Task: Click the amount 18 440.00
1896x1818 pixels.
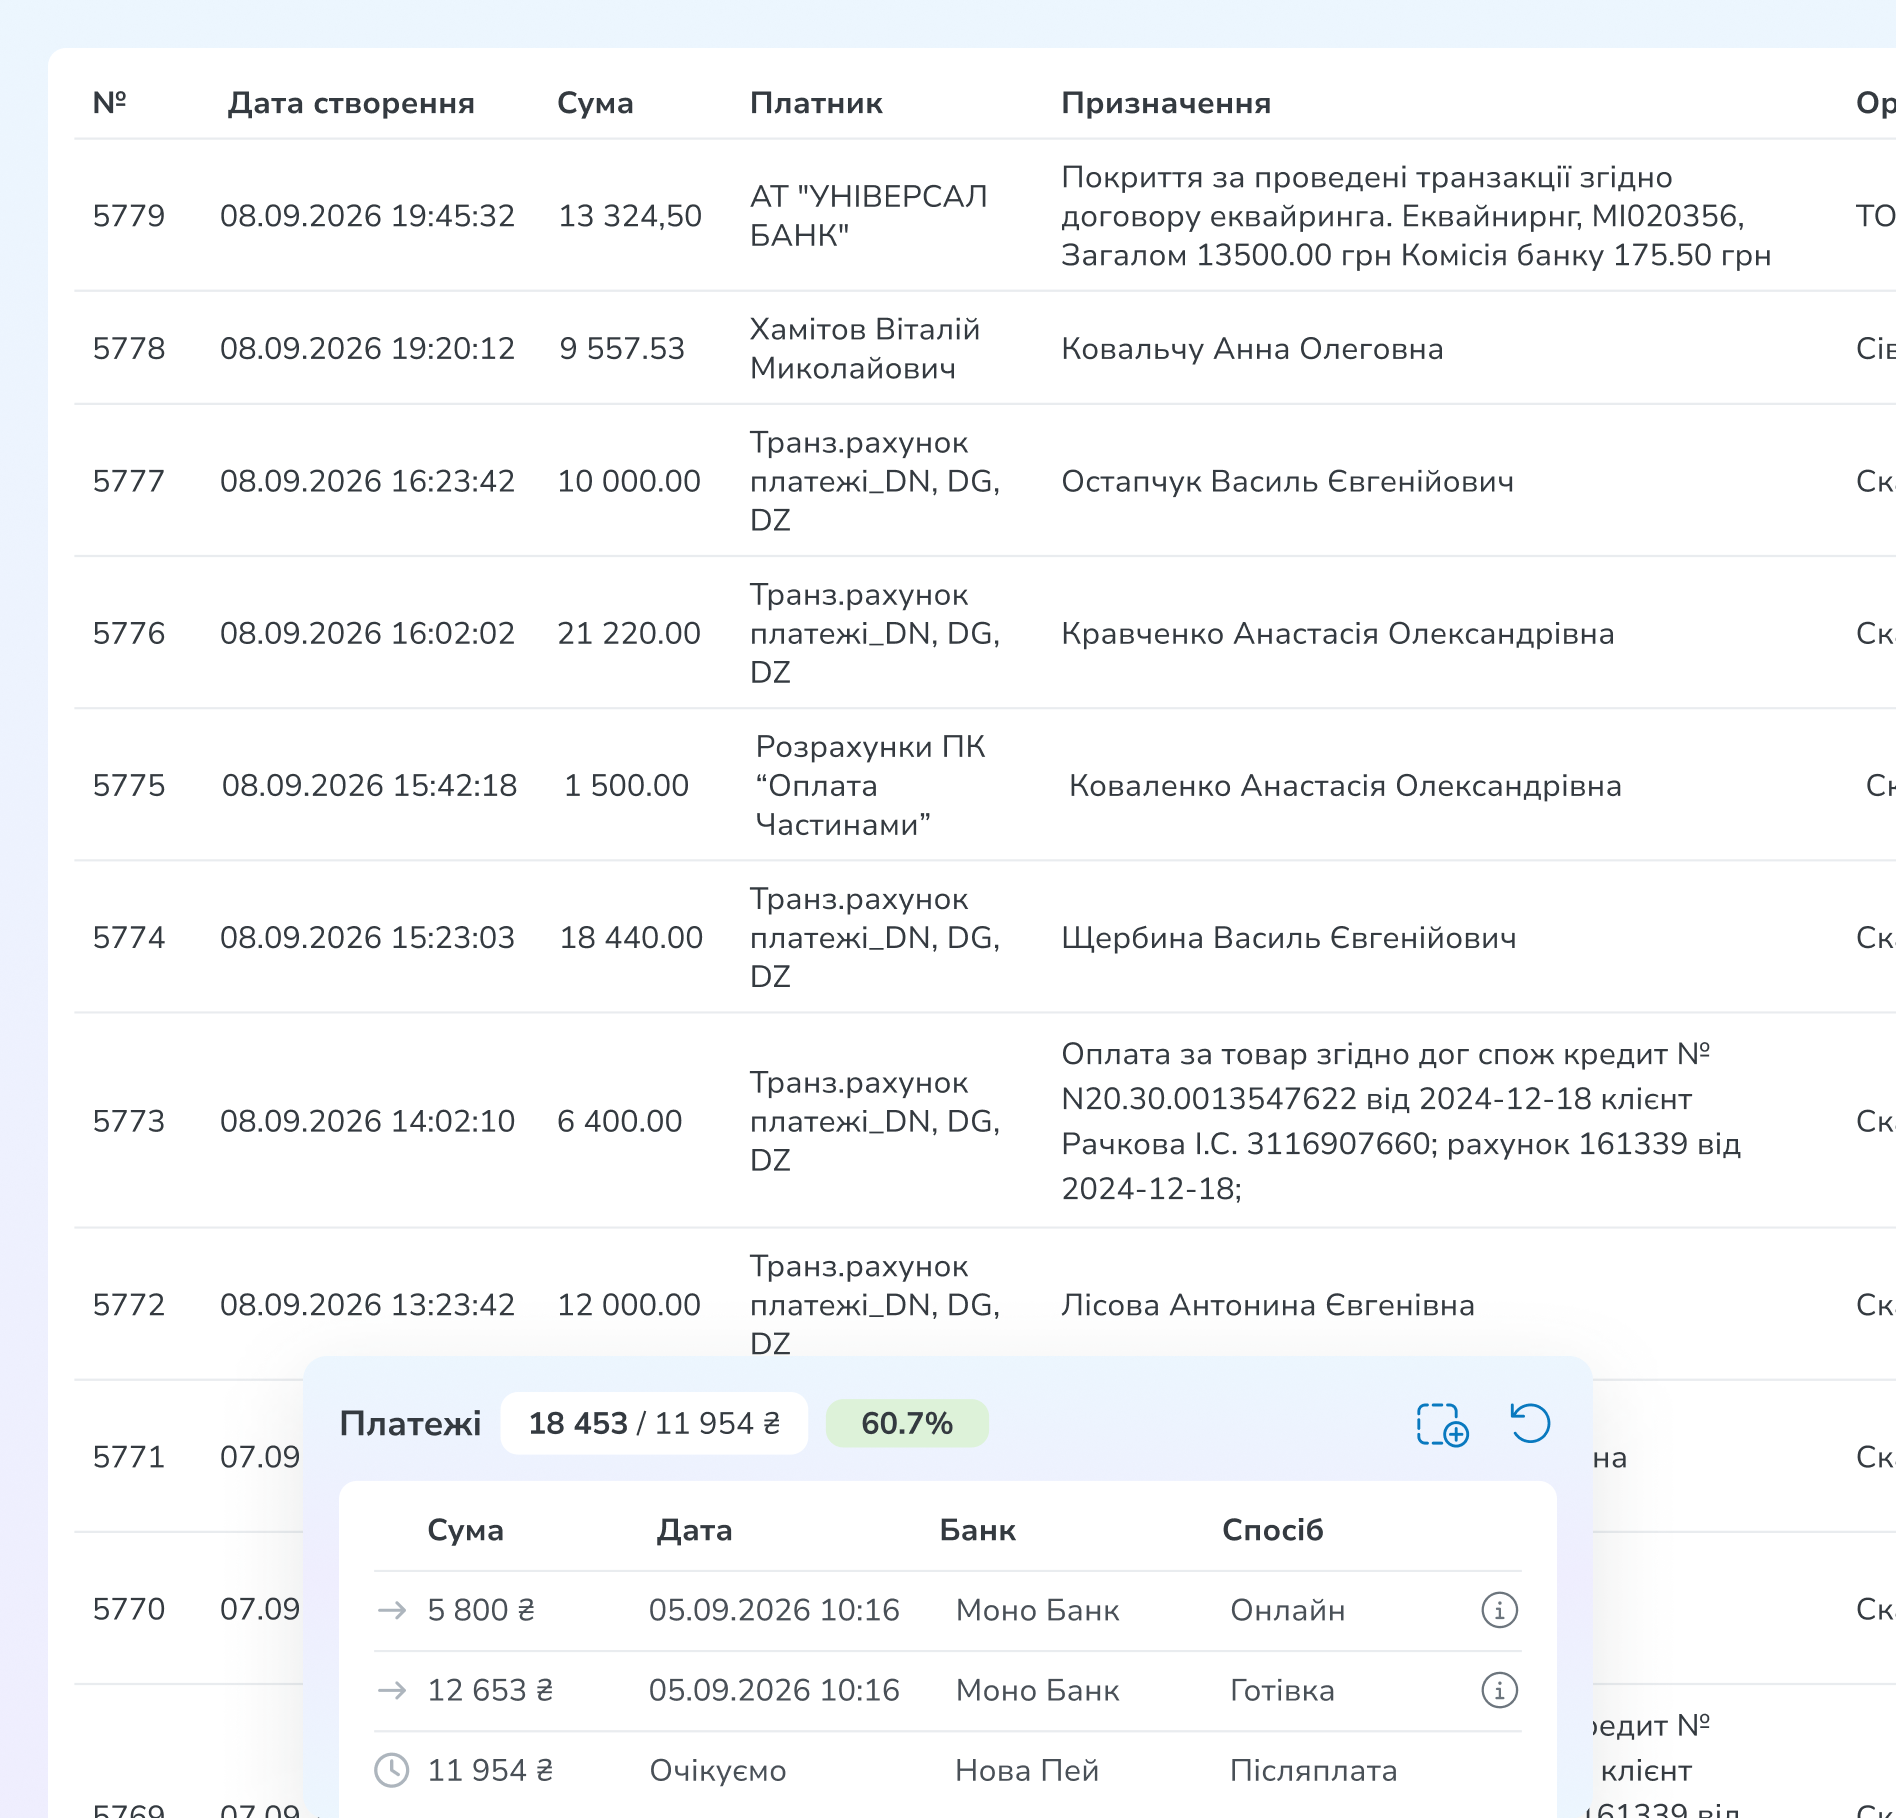Action: 631,937
